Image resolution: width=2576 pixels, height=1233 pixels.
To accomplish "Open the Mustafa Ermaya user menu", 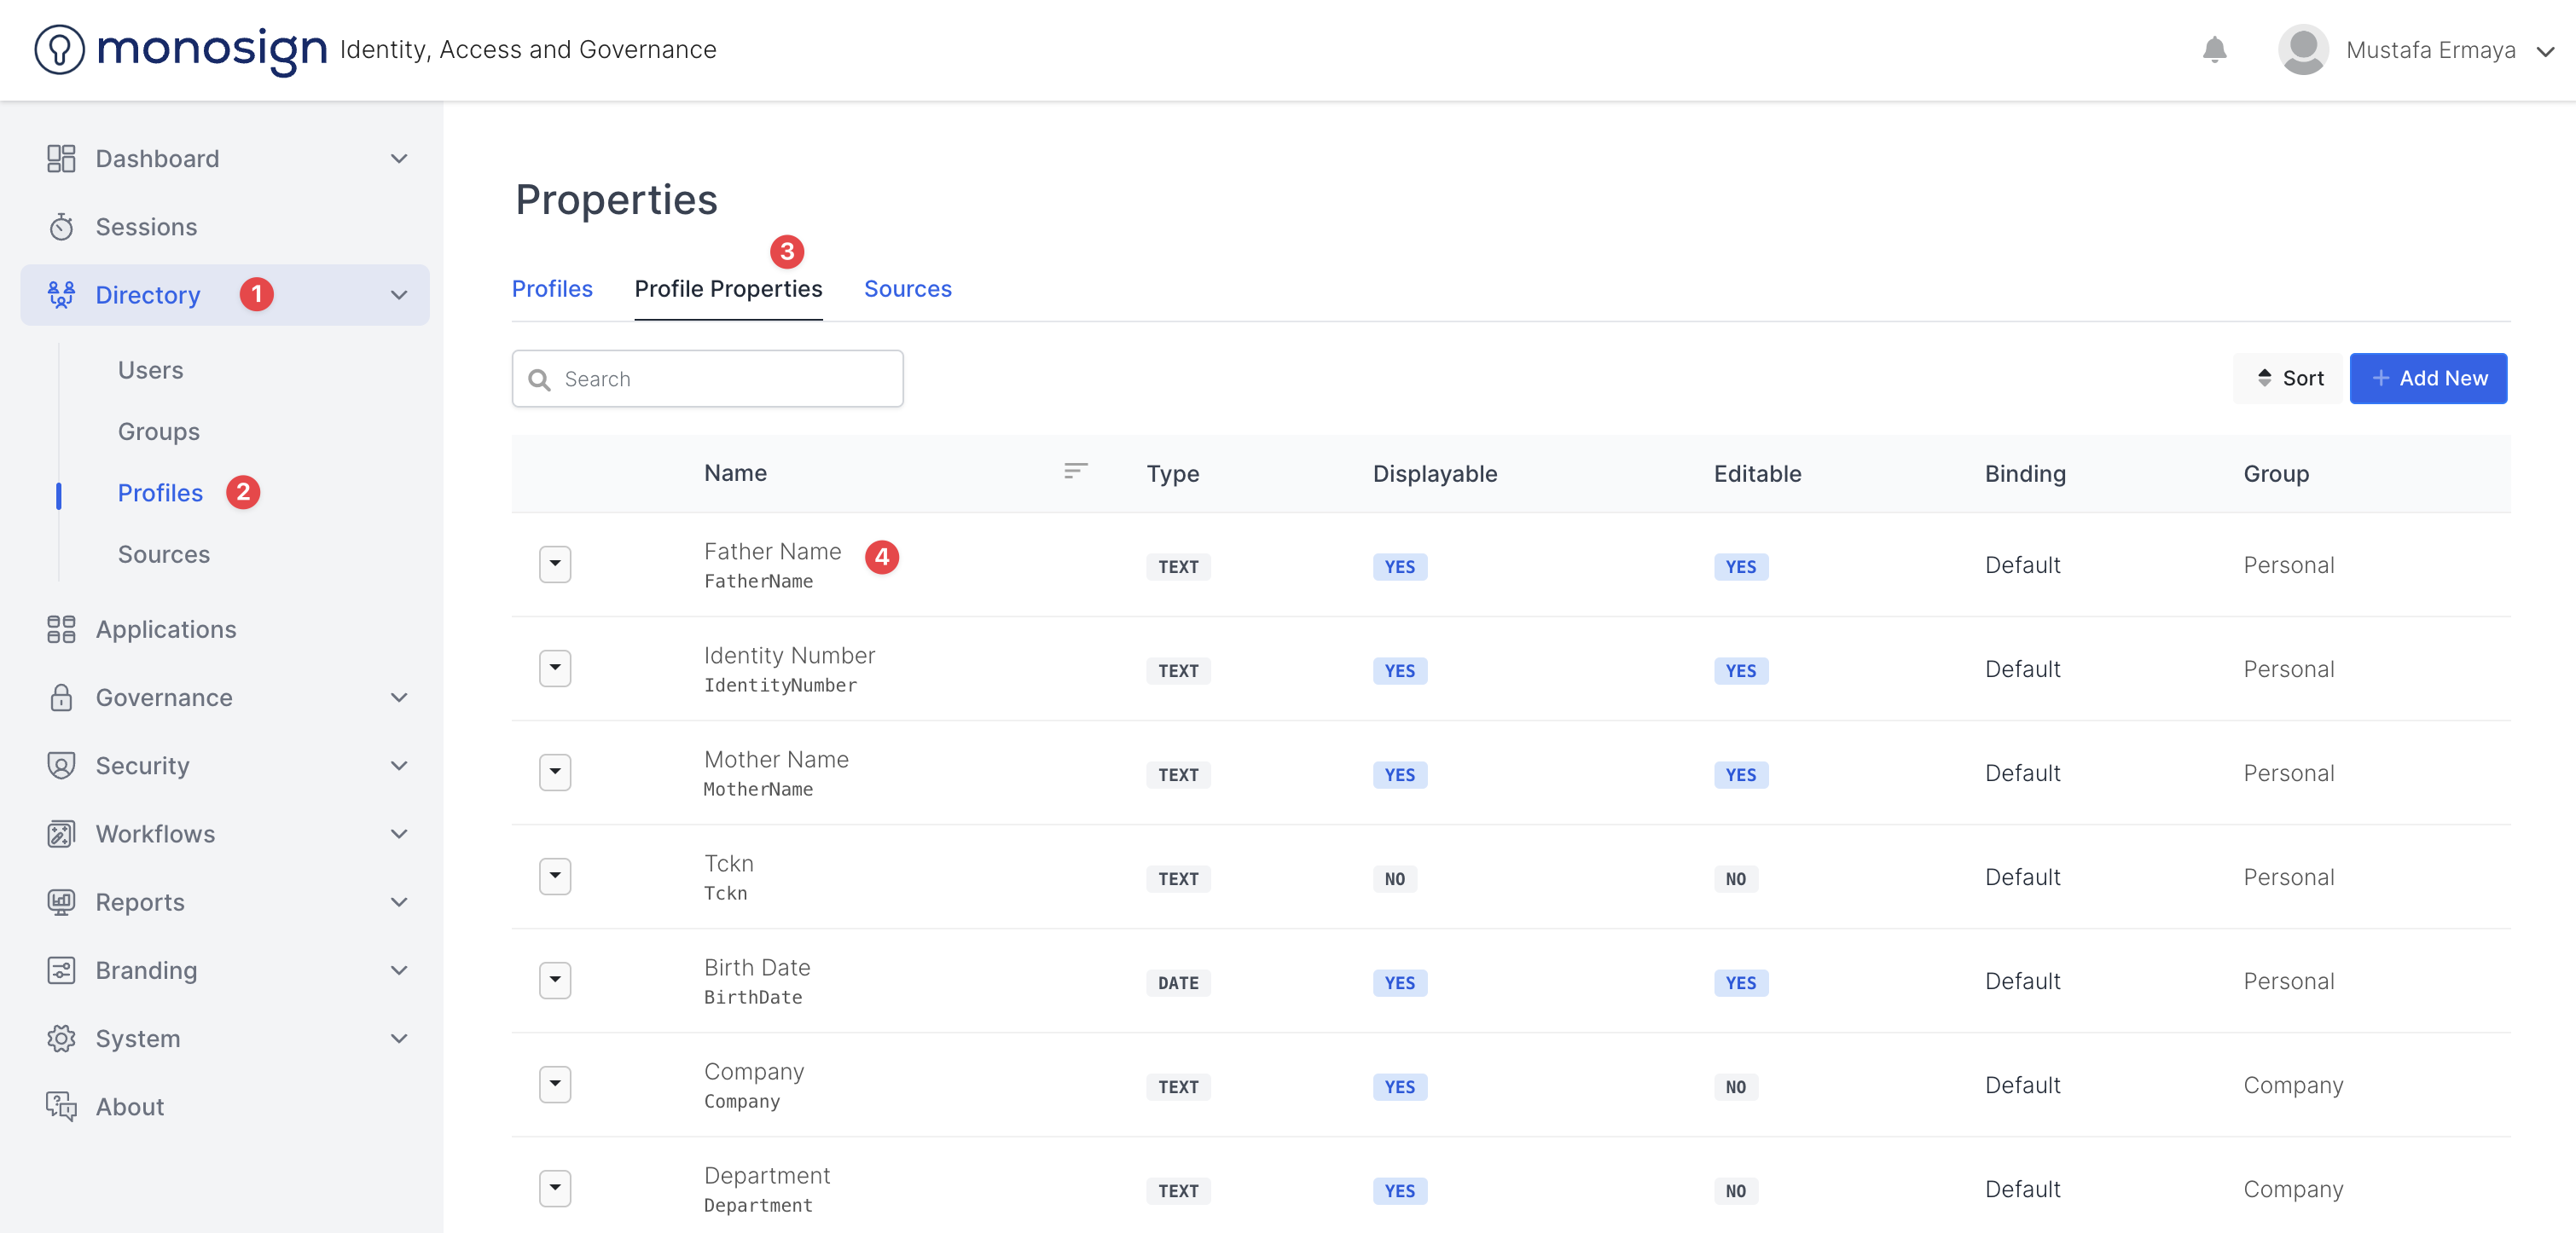I will [x=2430, y=50].
